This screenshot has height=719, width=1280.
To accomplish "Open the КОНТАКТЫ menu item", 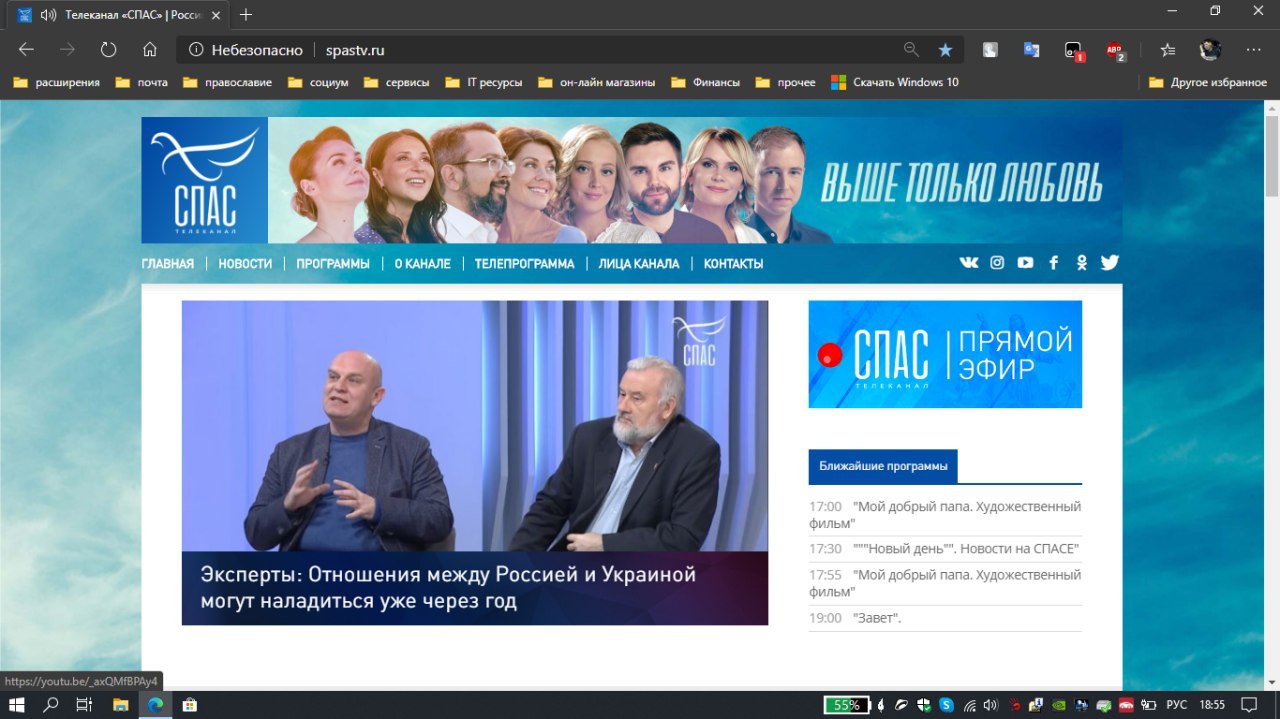I will pos(733,264).
